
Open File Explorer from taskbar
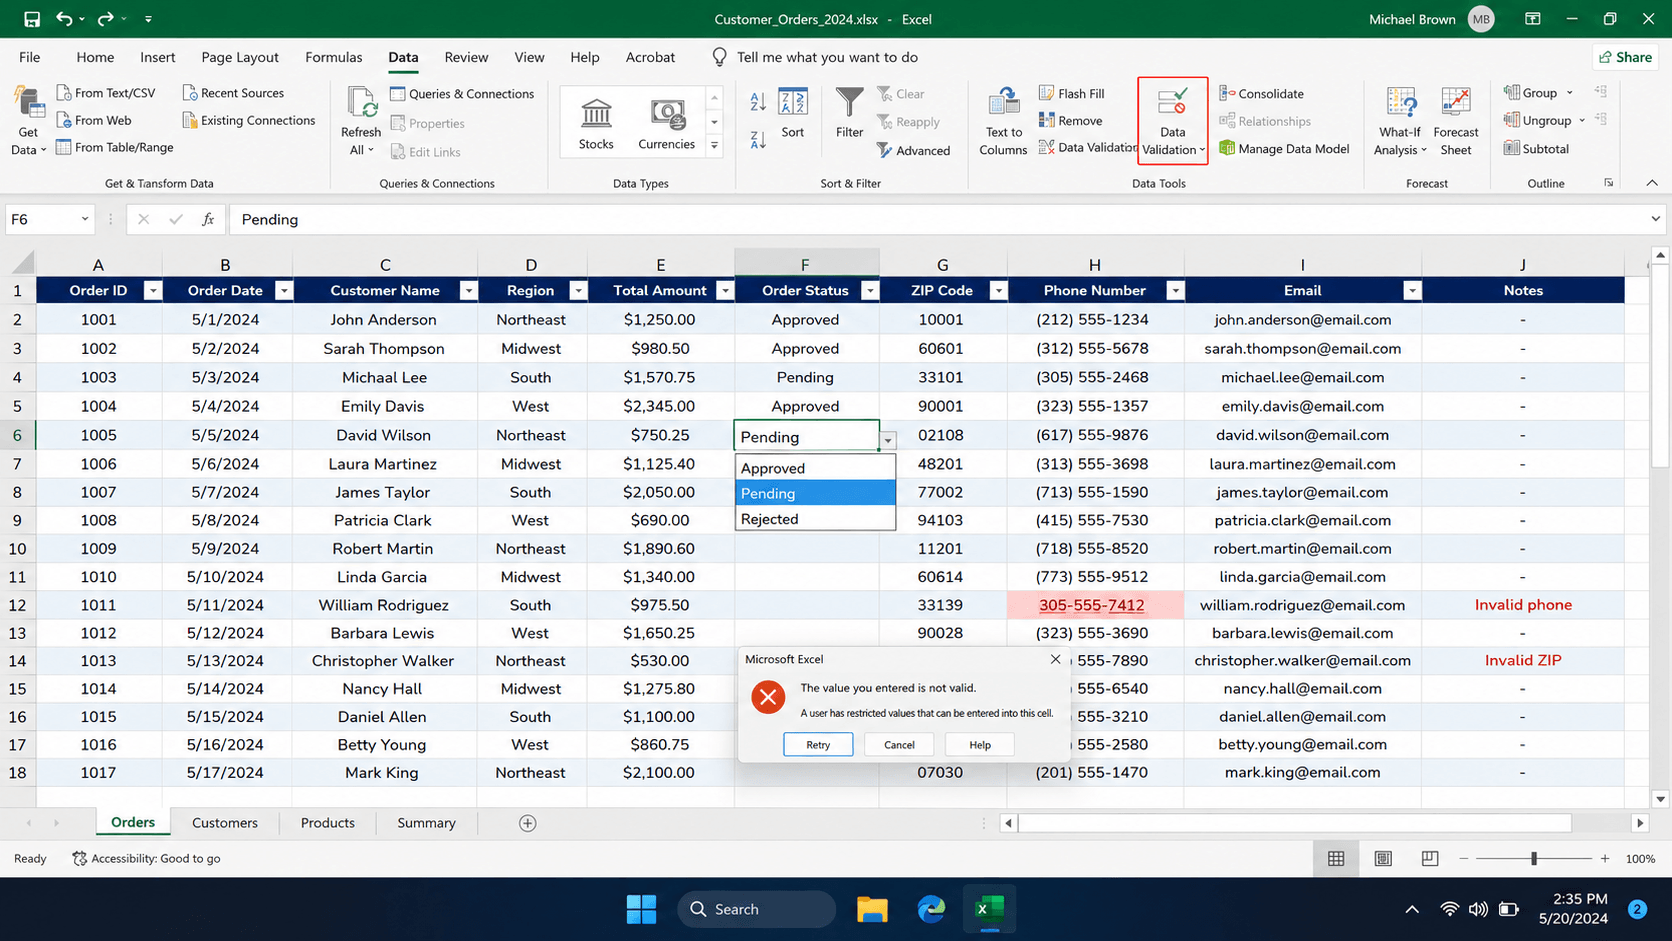(x=872, y=909)
